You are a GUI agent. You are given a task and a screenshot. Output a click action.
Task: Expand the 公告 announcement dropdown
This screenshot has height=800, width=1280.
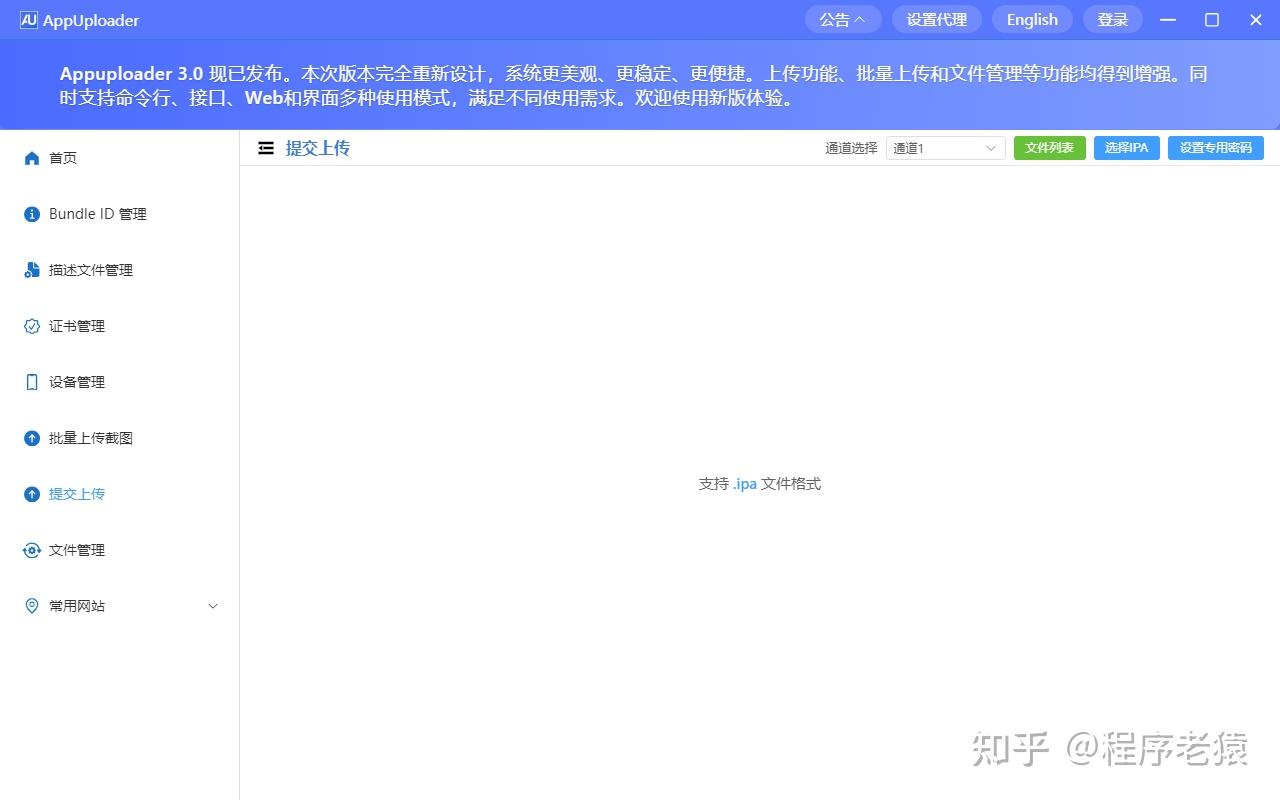coord(843,20)
